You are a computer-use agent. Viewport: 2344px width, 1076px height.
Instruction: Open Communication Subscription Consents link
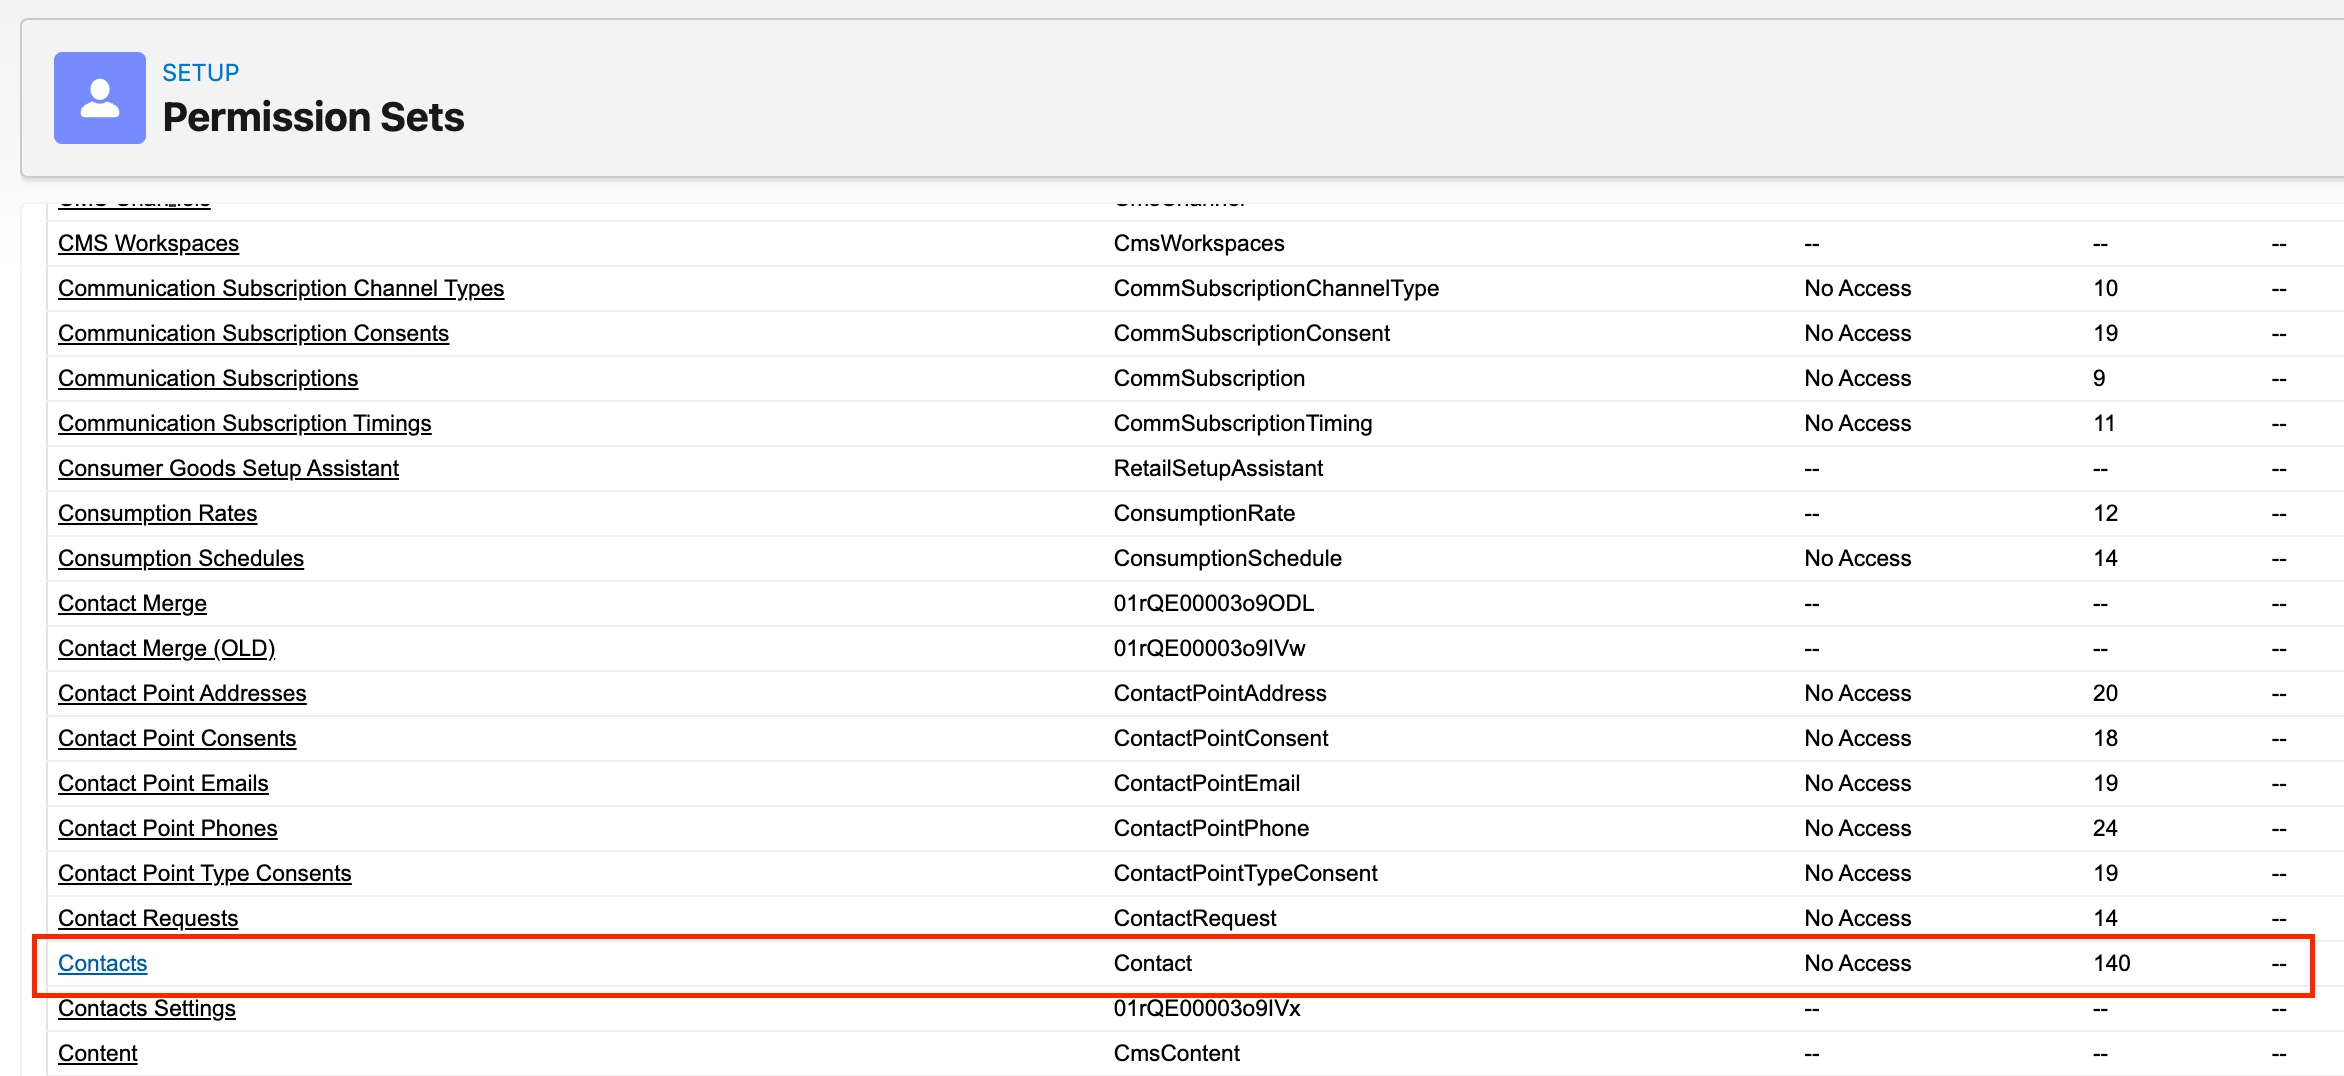click(253, 333)
